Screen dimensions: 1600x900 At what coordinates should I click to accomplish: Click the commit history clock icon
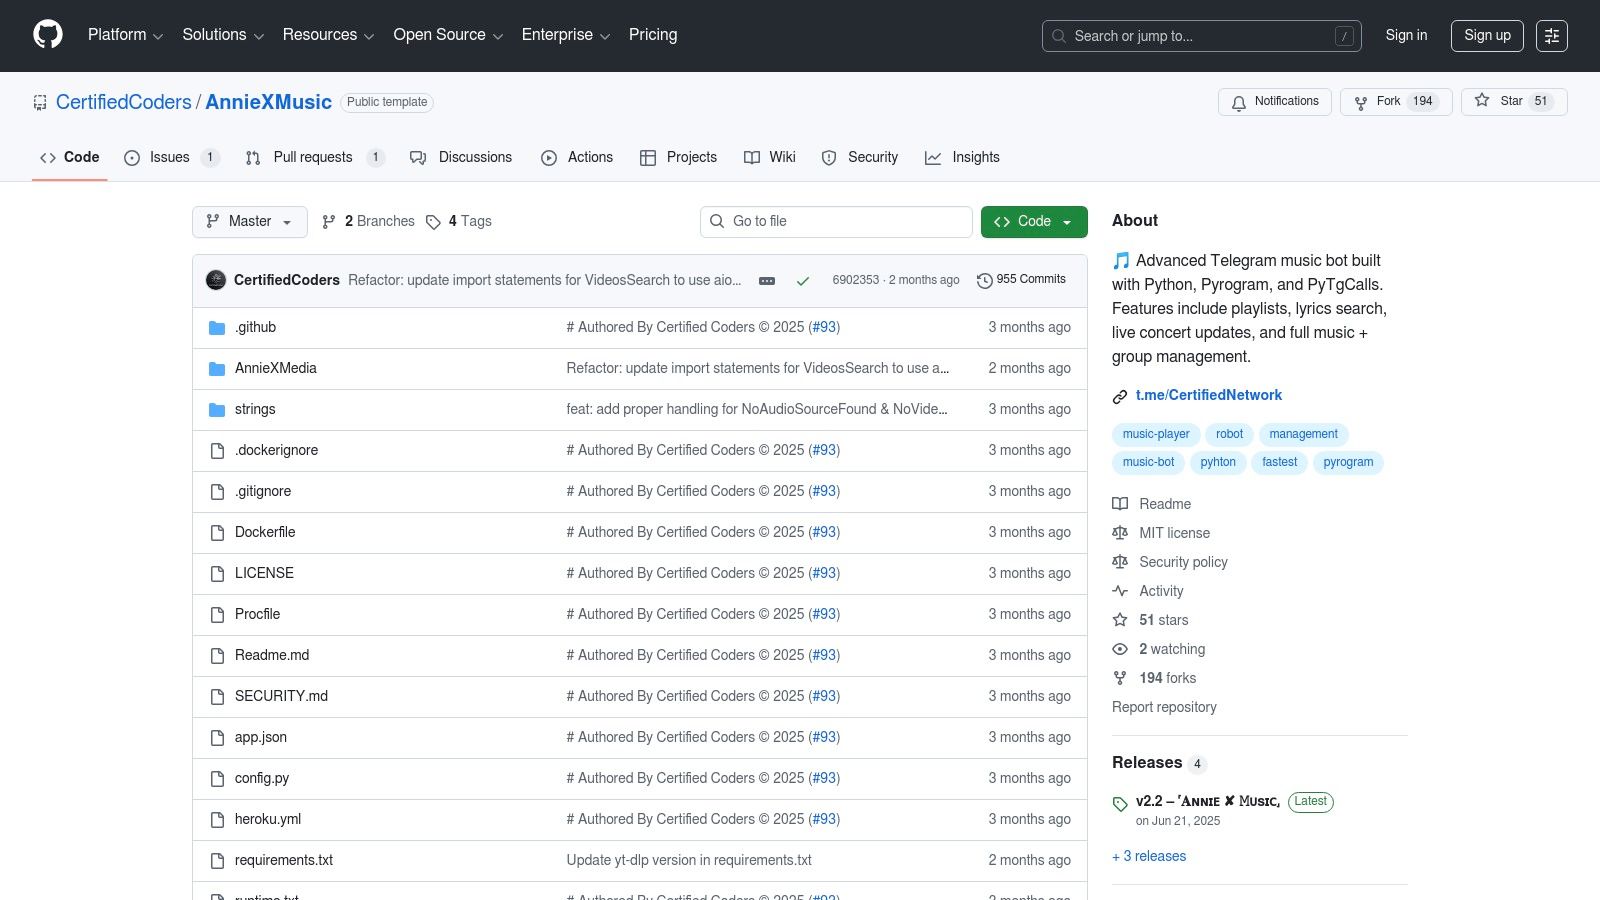[984, 281]
